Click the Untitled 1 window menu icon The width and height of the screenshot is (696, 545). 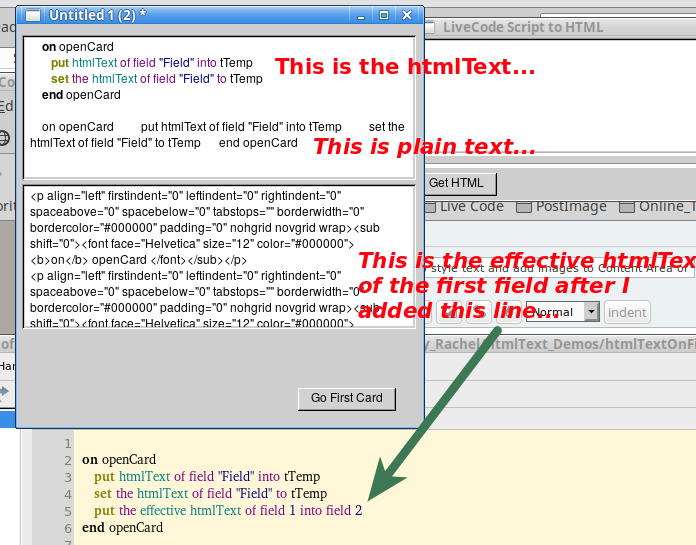pos(33,15)
